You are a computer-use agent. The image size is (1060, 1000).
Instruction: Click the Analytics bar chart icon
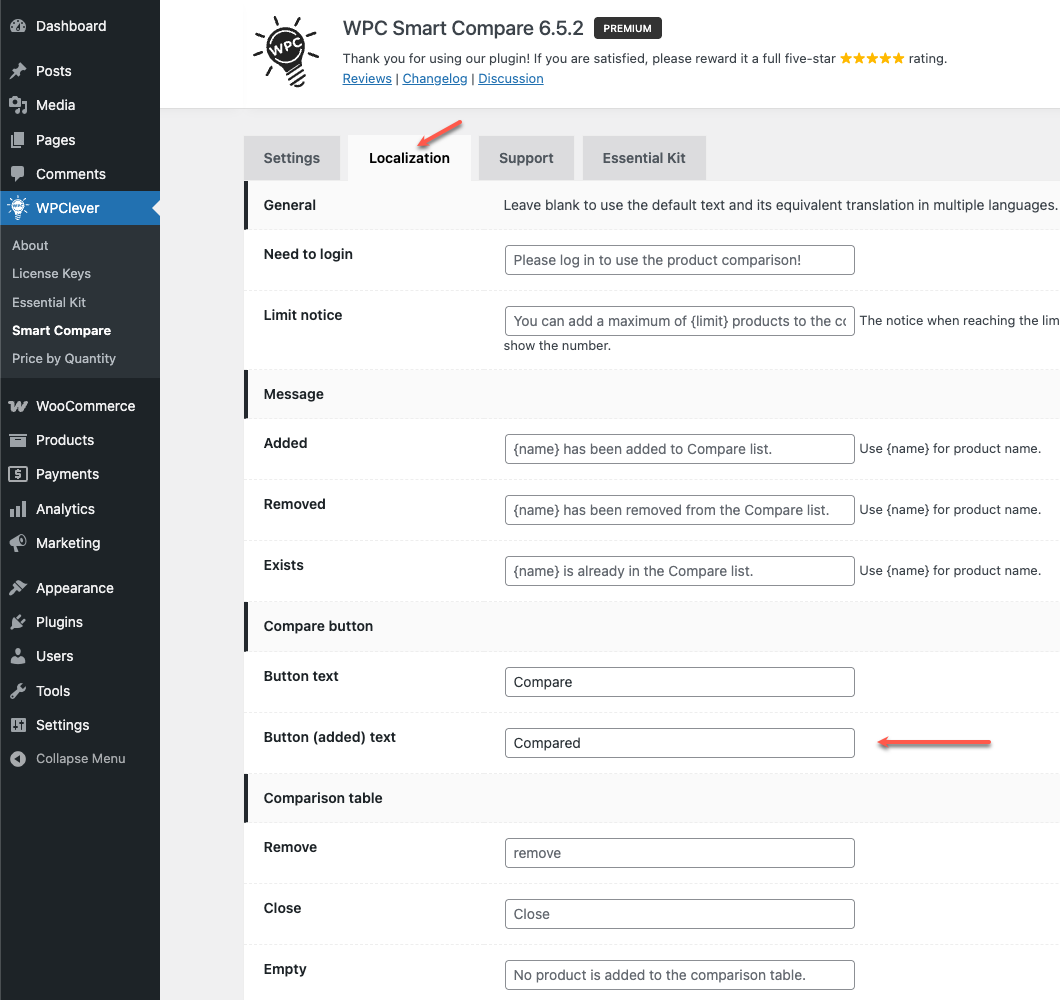[x=18, y=509]
